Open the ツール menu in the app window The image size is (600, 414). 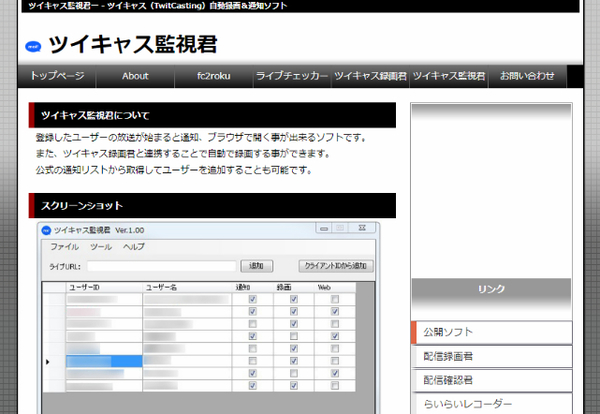(101, 246)
